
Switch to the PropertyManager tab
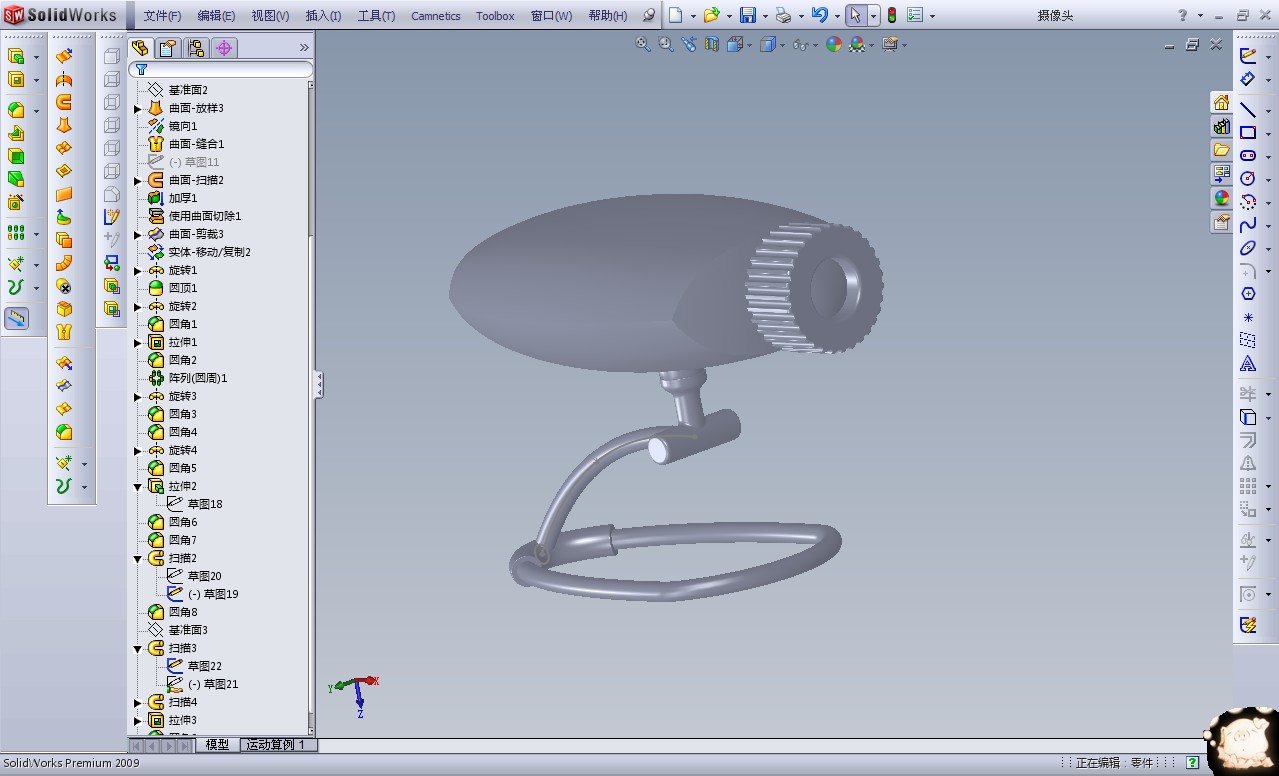(x=168, y=47)
